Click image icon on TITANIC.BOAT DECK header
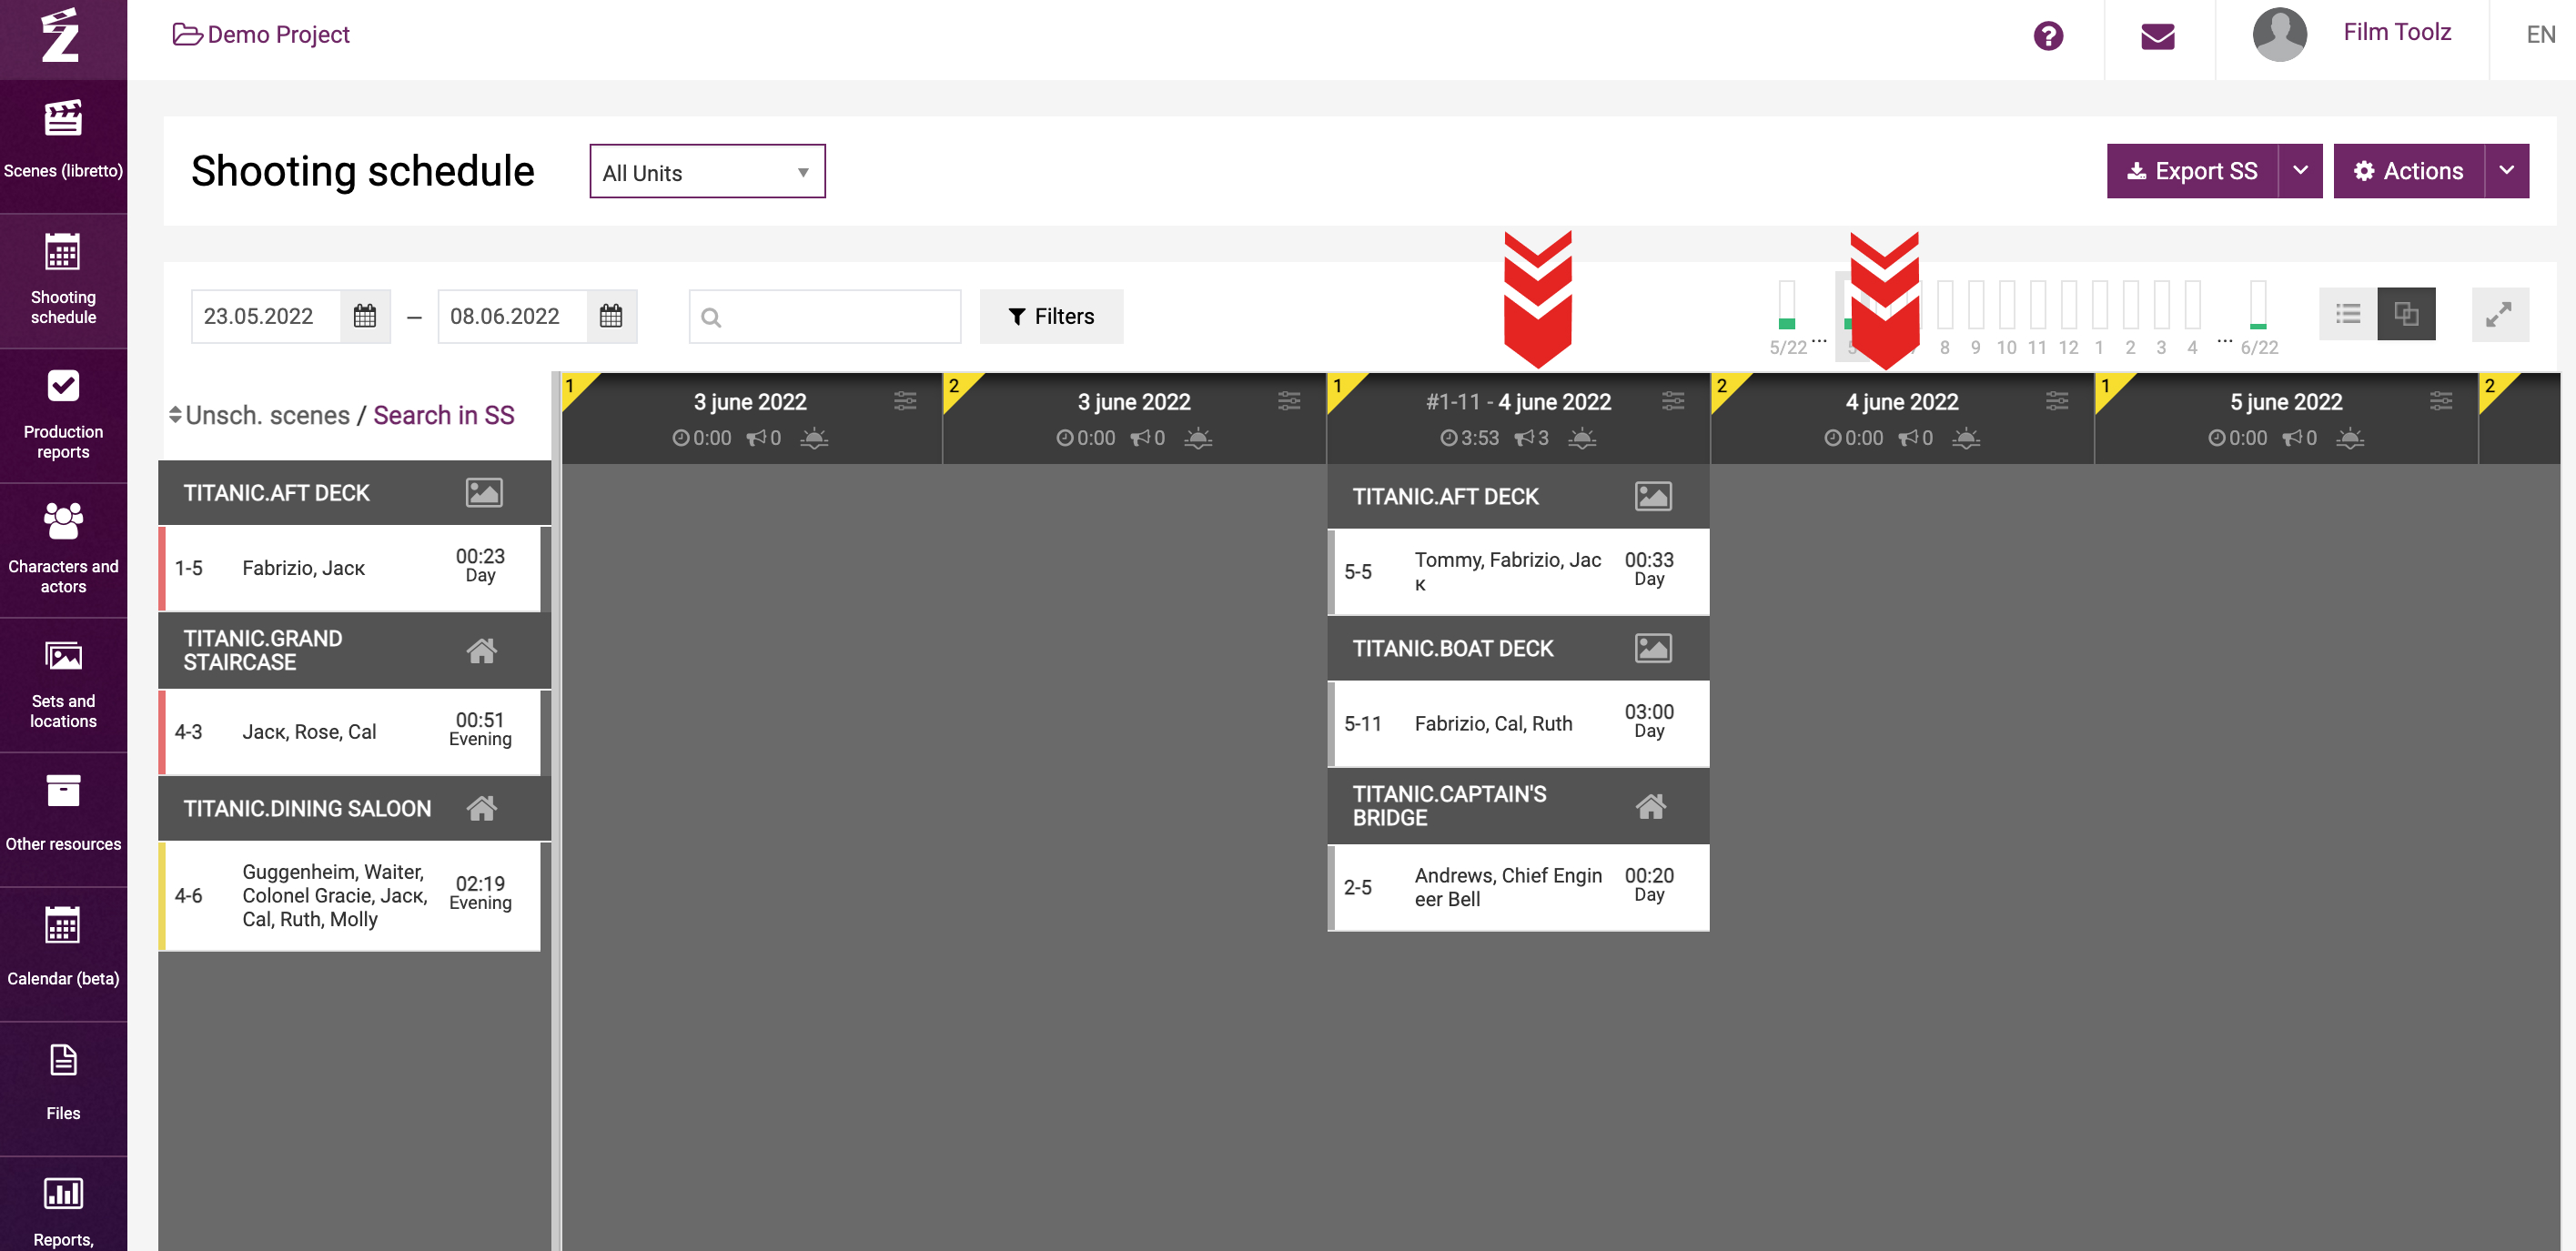 click(x=1653, y=648)
